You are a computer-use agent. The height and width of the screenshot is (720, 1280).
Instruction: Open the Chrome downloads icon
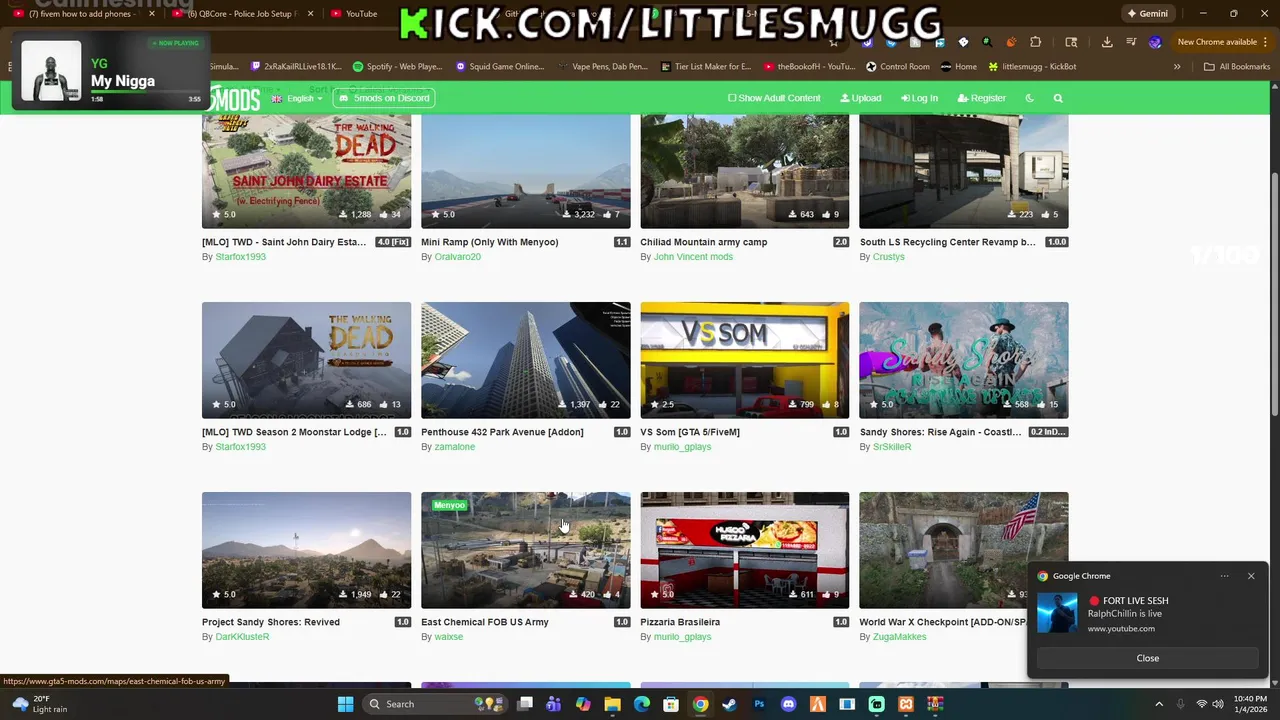tap(1107, 42)
